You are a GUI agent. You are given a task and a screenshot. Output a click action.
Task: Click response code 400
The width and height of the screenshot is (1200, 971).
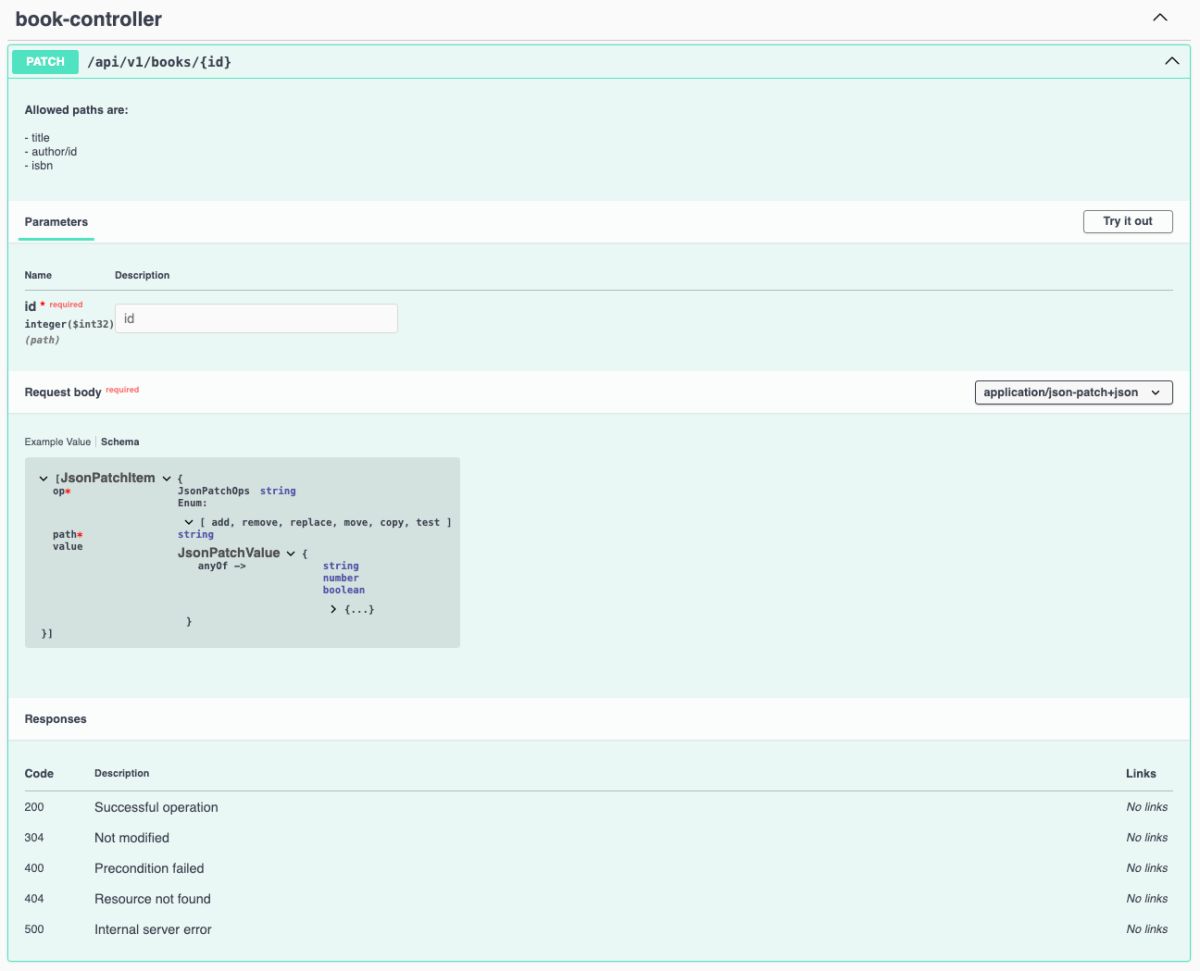34,868
